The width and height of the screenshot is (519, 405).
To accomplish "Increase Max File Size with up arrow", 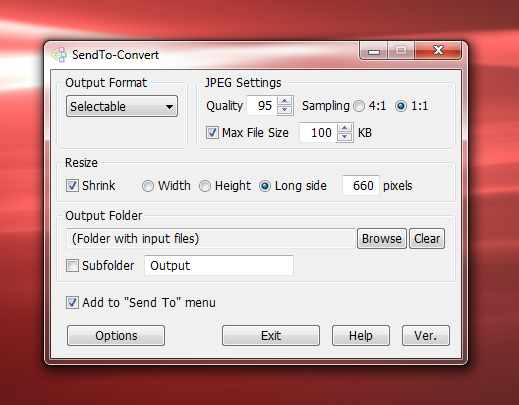I will click(x=344, y=128).
